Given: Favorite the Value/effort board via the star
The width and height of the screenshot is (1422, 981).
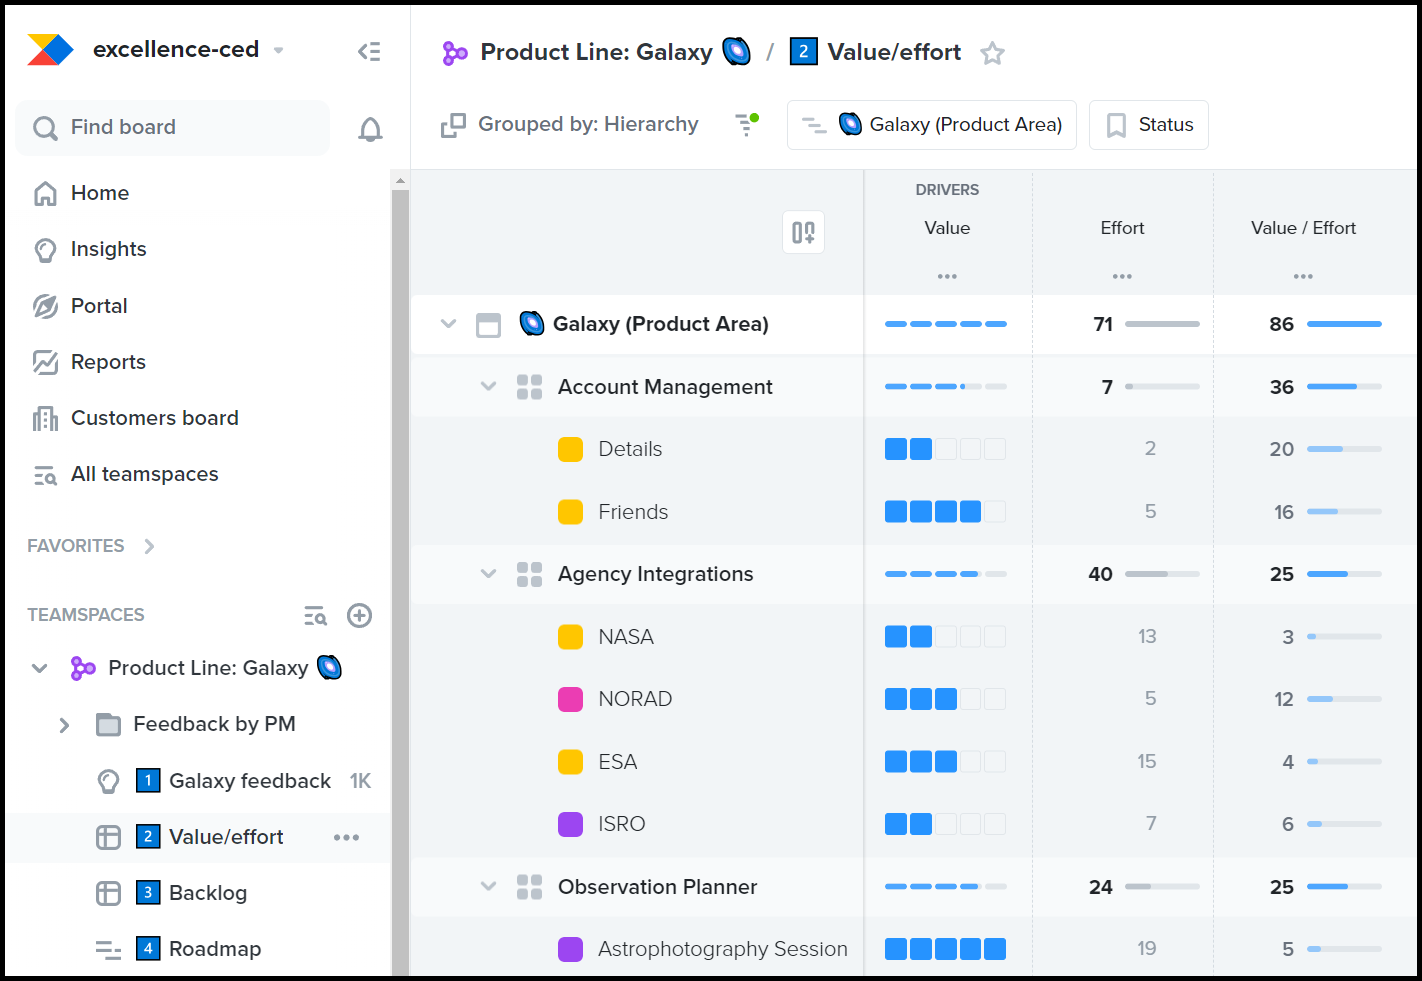Looking at the screenshot, I should (992, 52).
